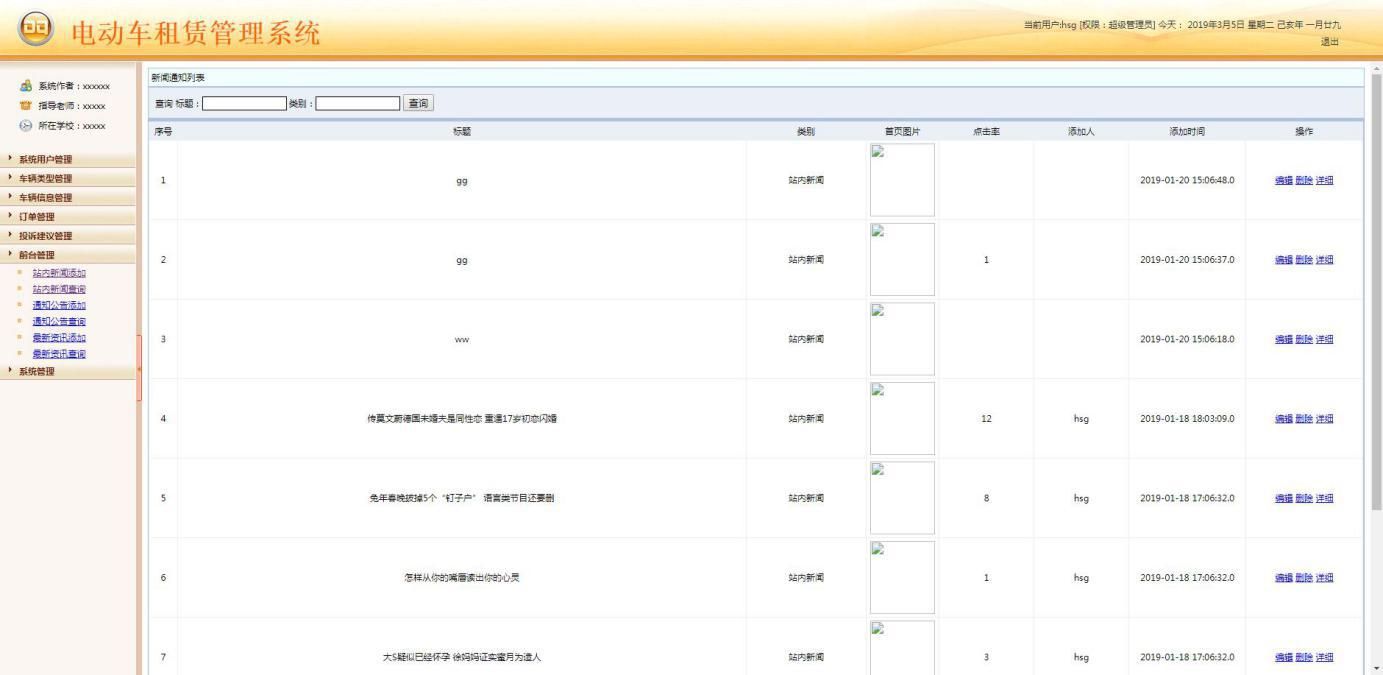Click 详细 for row 2
Image resolution: width=1383 pixels, height=675 pixels.
pos(1324,260)
